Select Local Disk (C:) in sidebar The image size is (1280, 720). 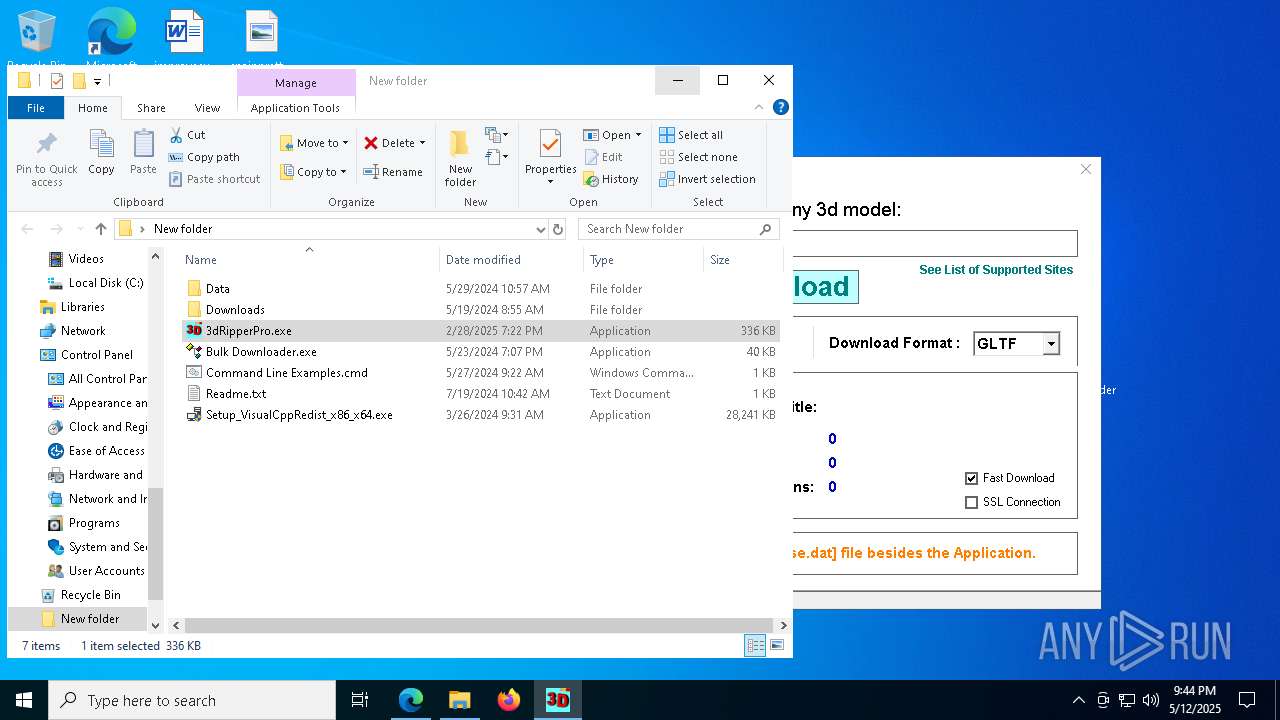click(106, 283)
